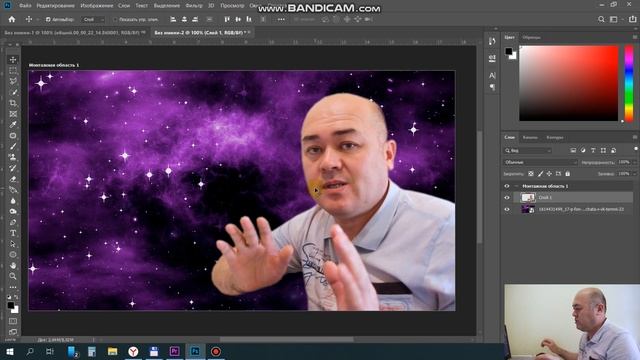Select the Pen tool
This screenshot has height=360, width=640.
click(x=13, y=222)
